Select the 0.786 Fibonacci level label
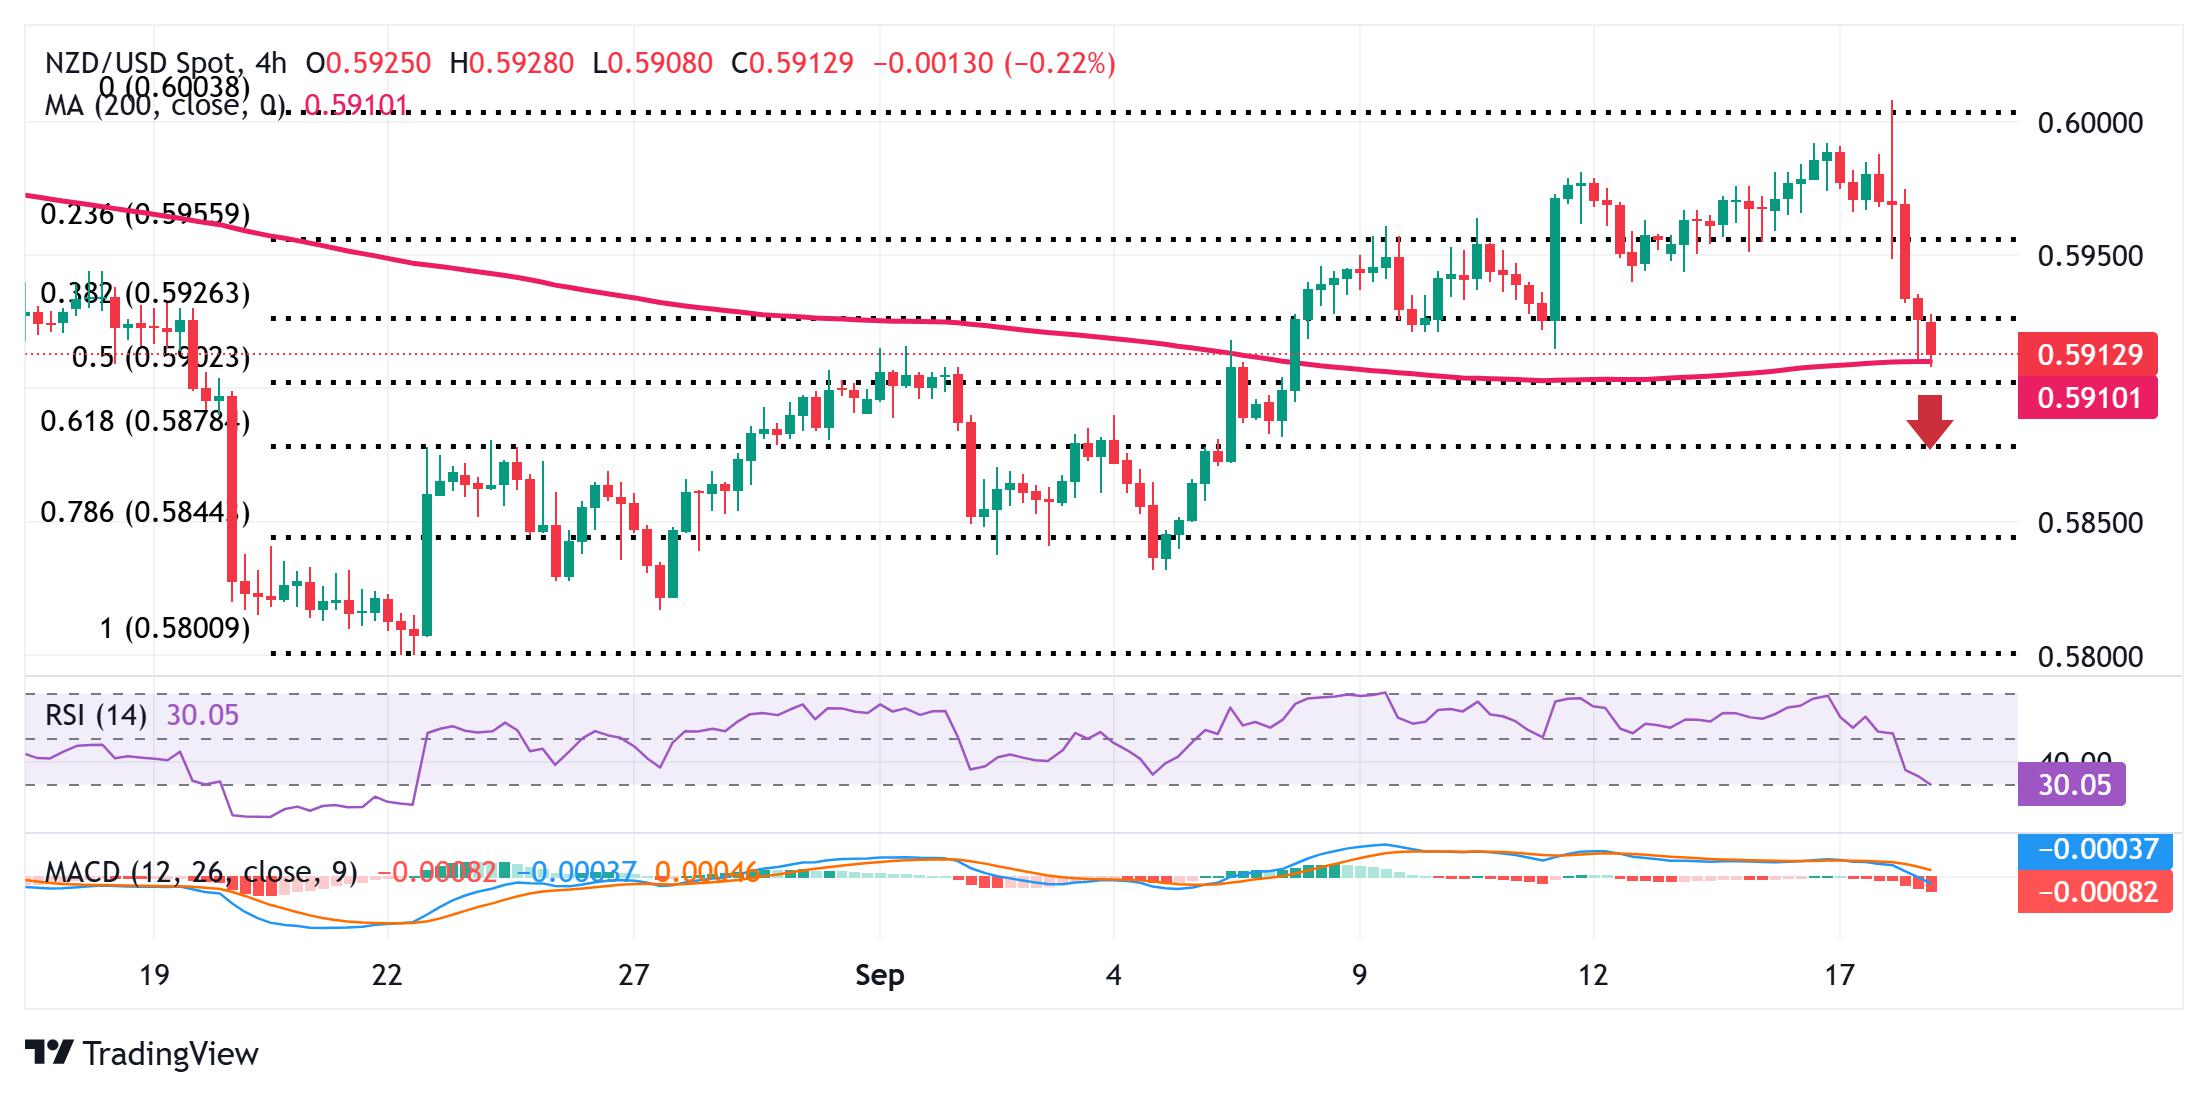This screenshot has width=2208, height=1097. coord(144,512)
